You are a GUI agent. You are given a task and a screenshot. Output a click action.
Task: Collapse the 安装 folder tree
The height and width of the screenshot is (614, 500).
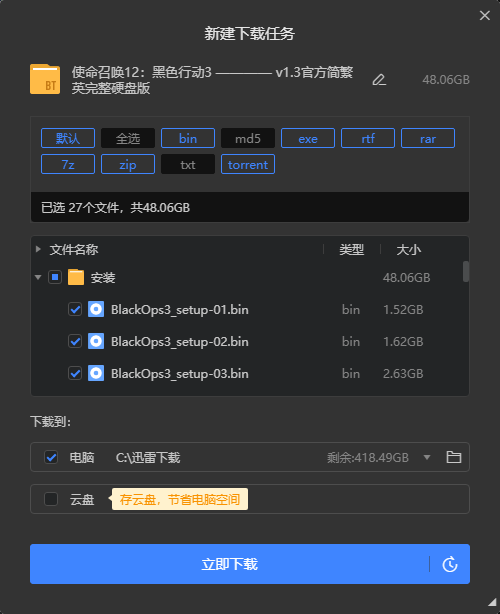pos(38,277)
